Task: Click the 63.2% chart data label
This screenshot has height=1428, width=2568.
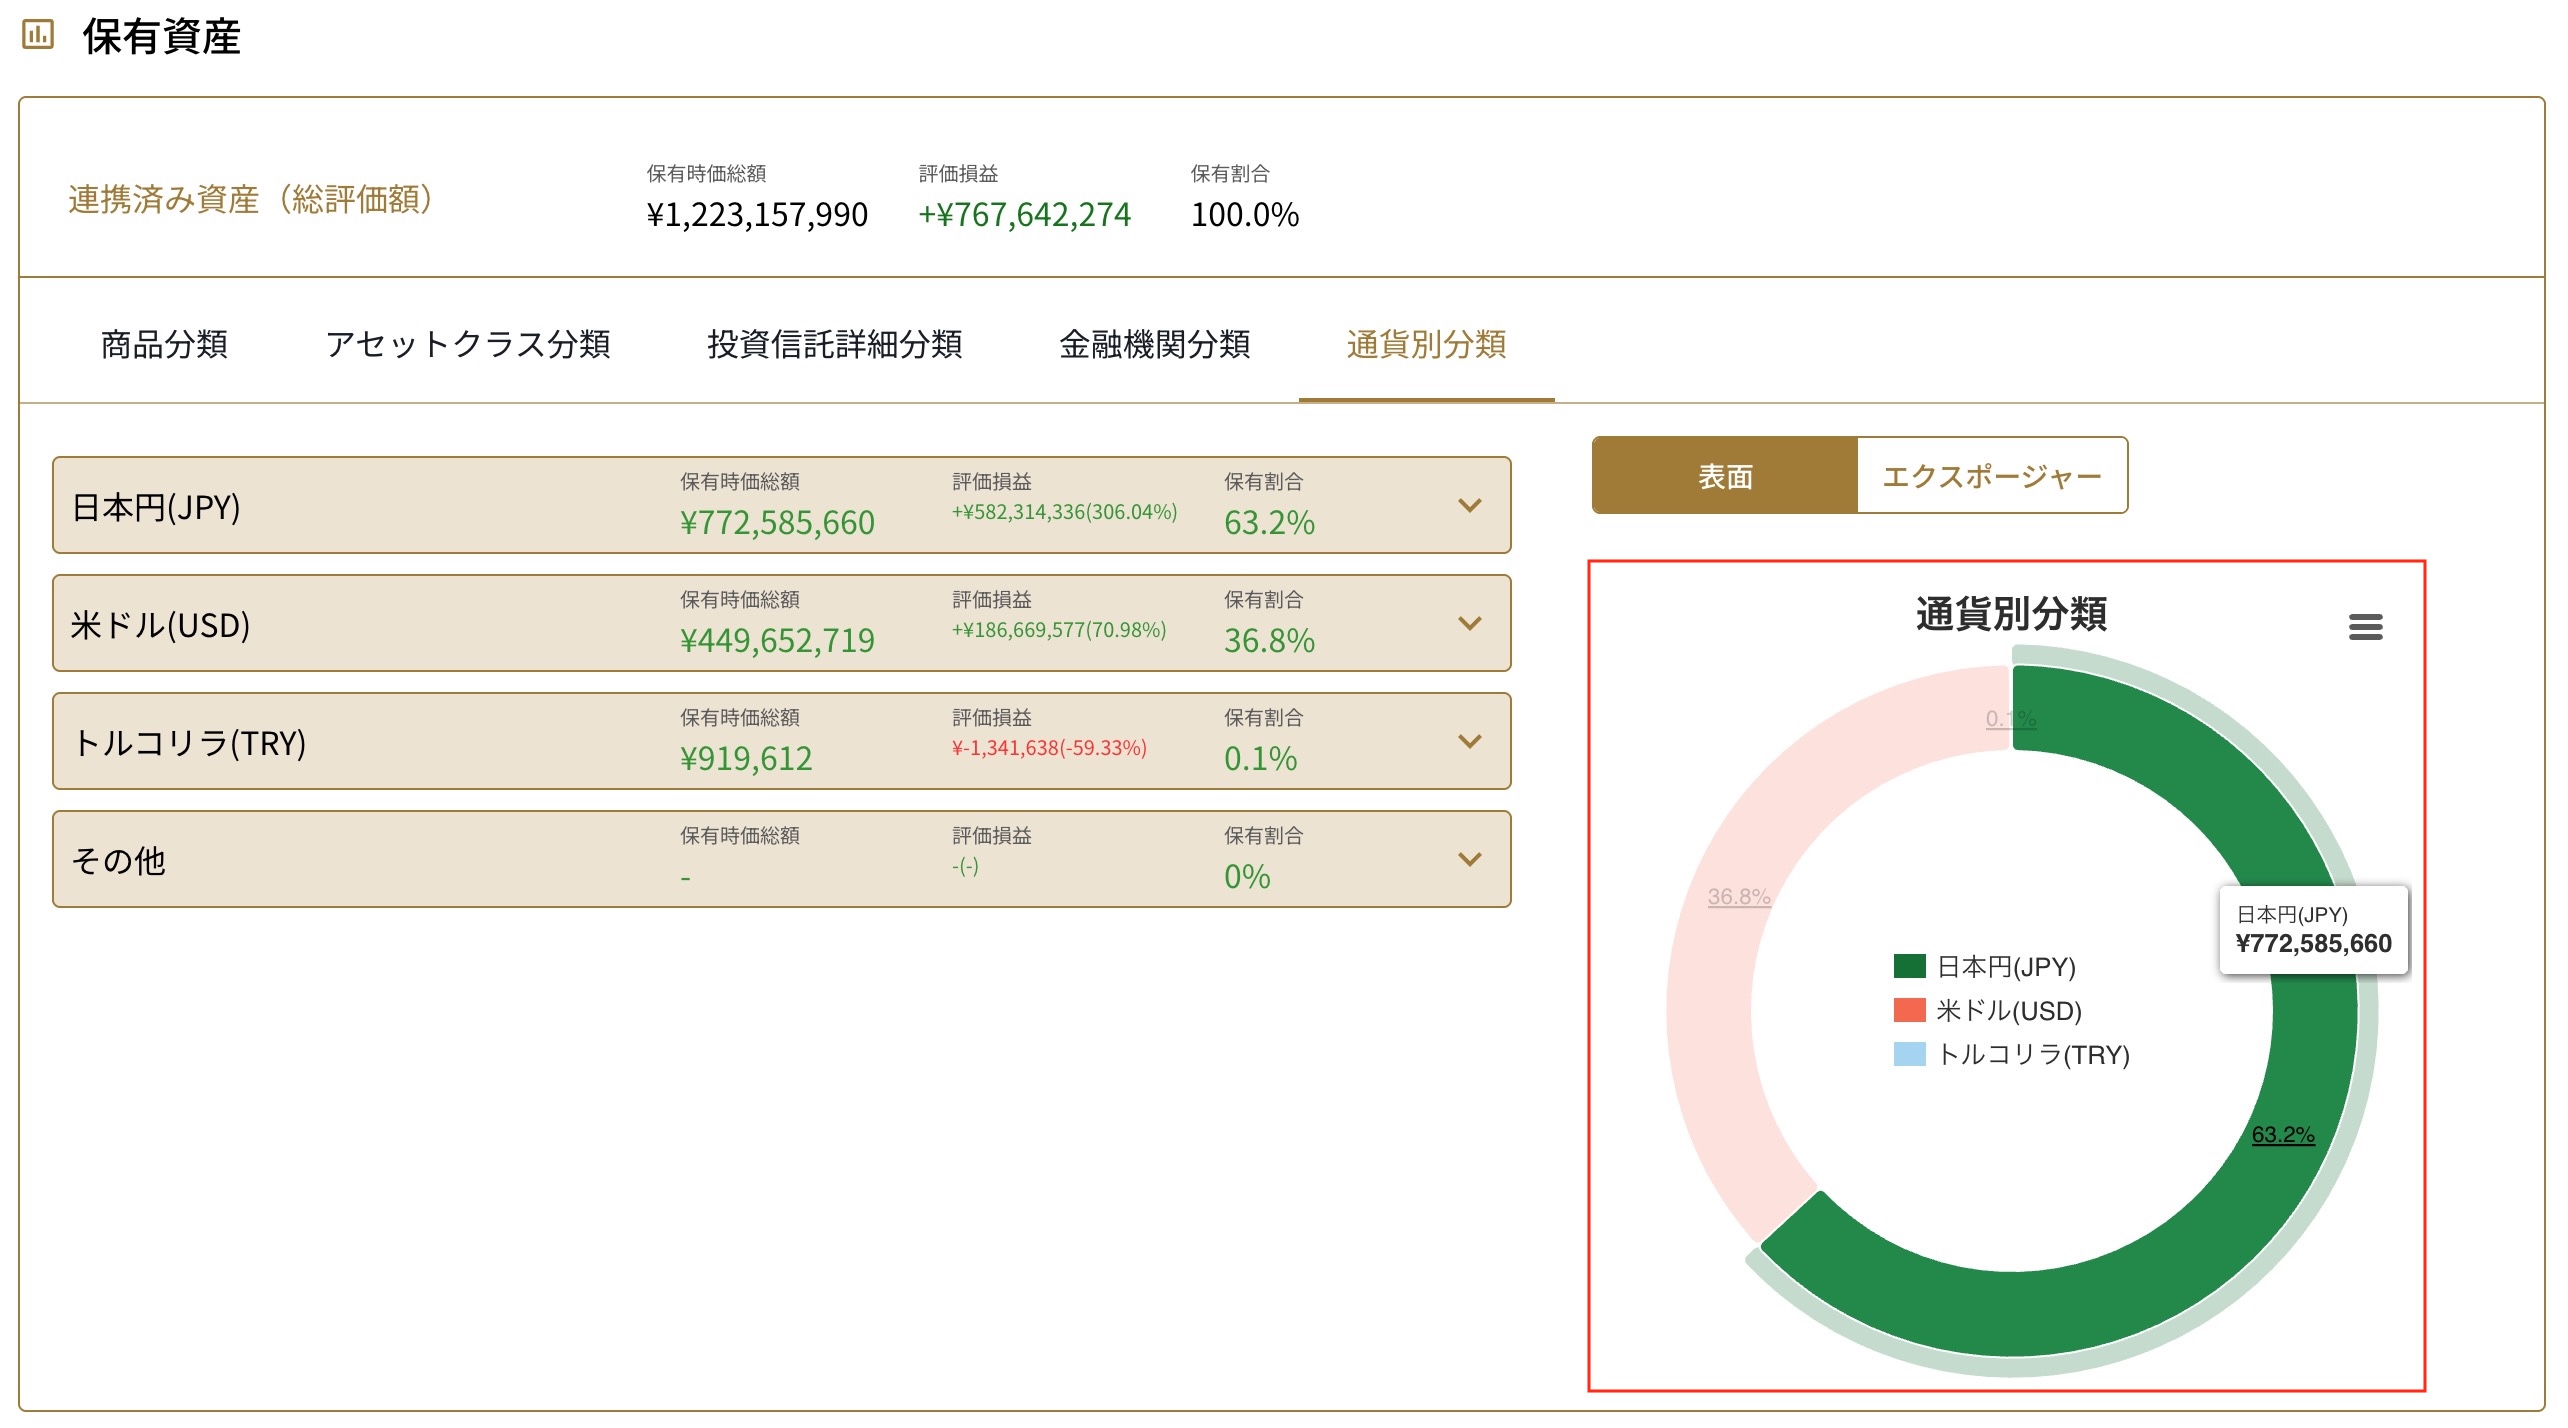Action: pos(2282,1135)
